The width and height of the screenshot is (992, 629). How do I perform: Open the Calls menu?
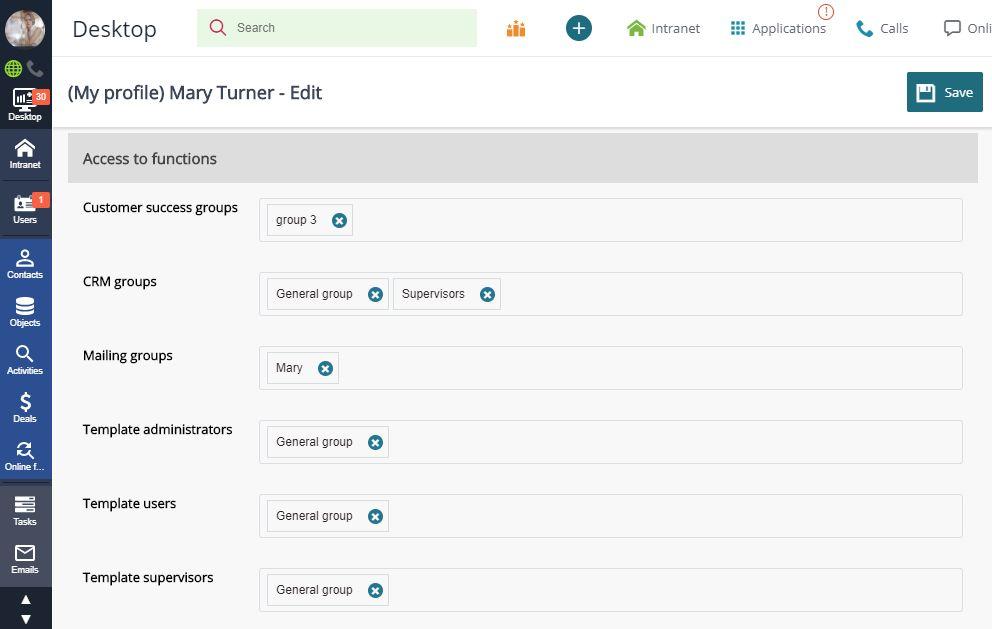click(x=882, y=28)
